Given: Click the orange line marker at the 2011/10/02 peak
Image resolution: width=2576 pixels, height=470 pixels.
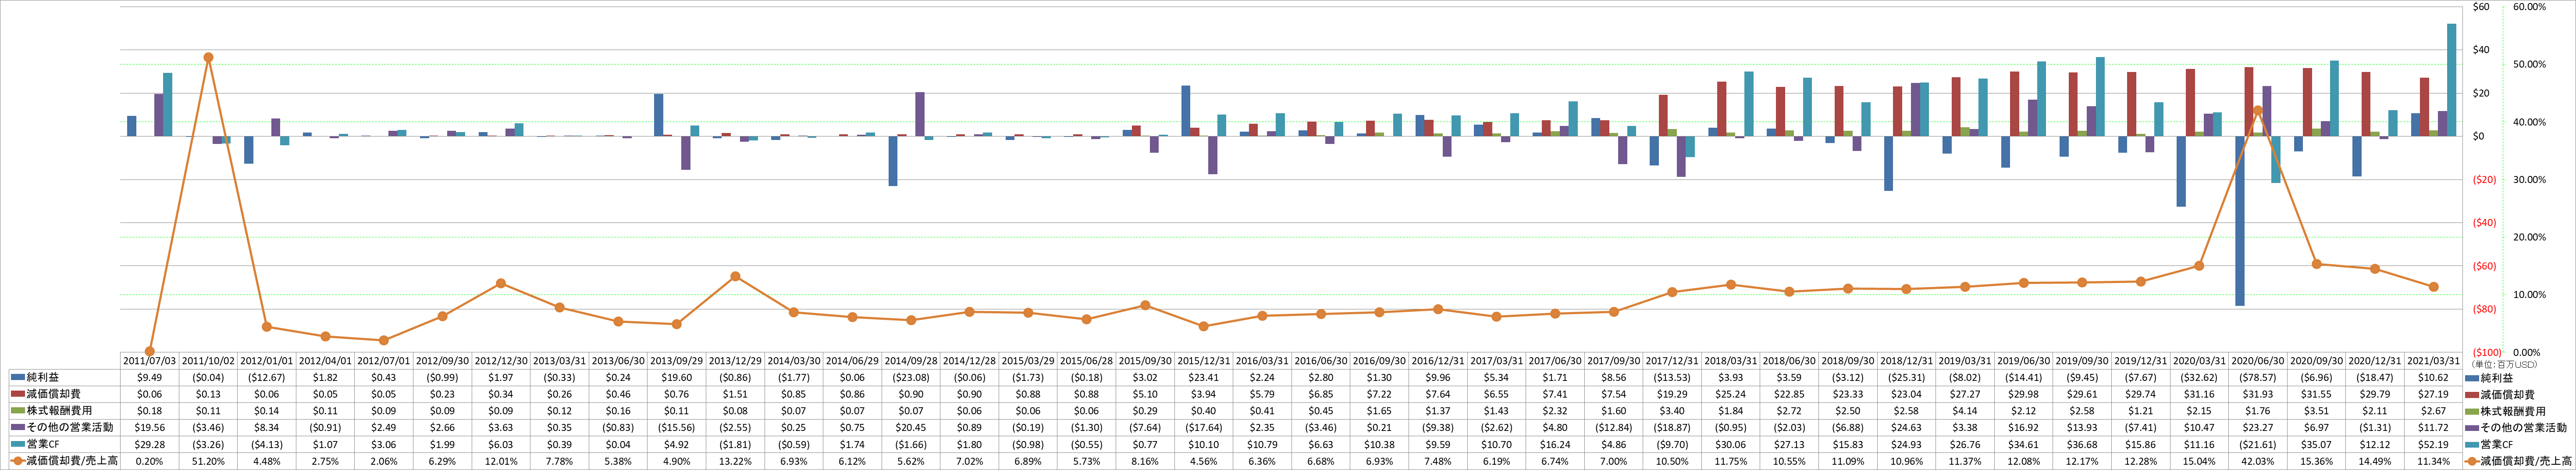Looking at the screenshot, I should 208,57.
